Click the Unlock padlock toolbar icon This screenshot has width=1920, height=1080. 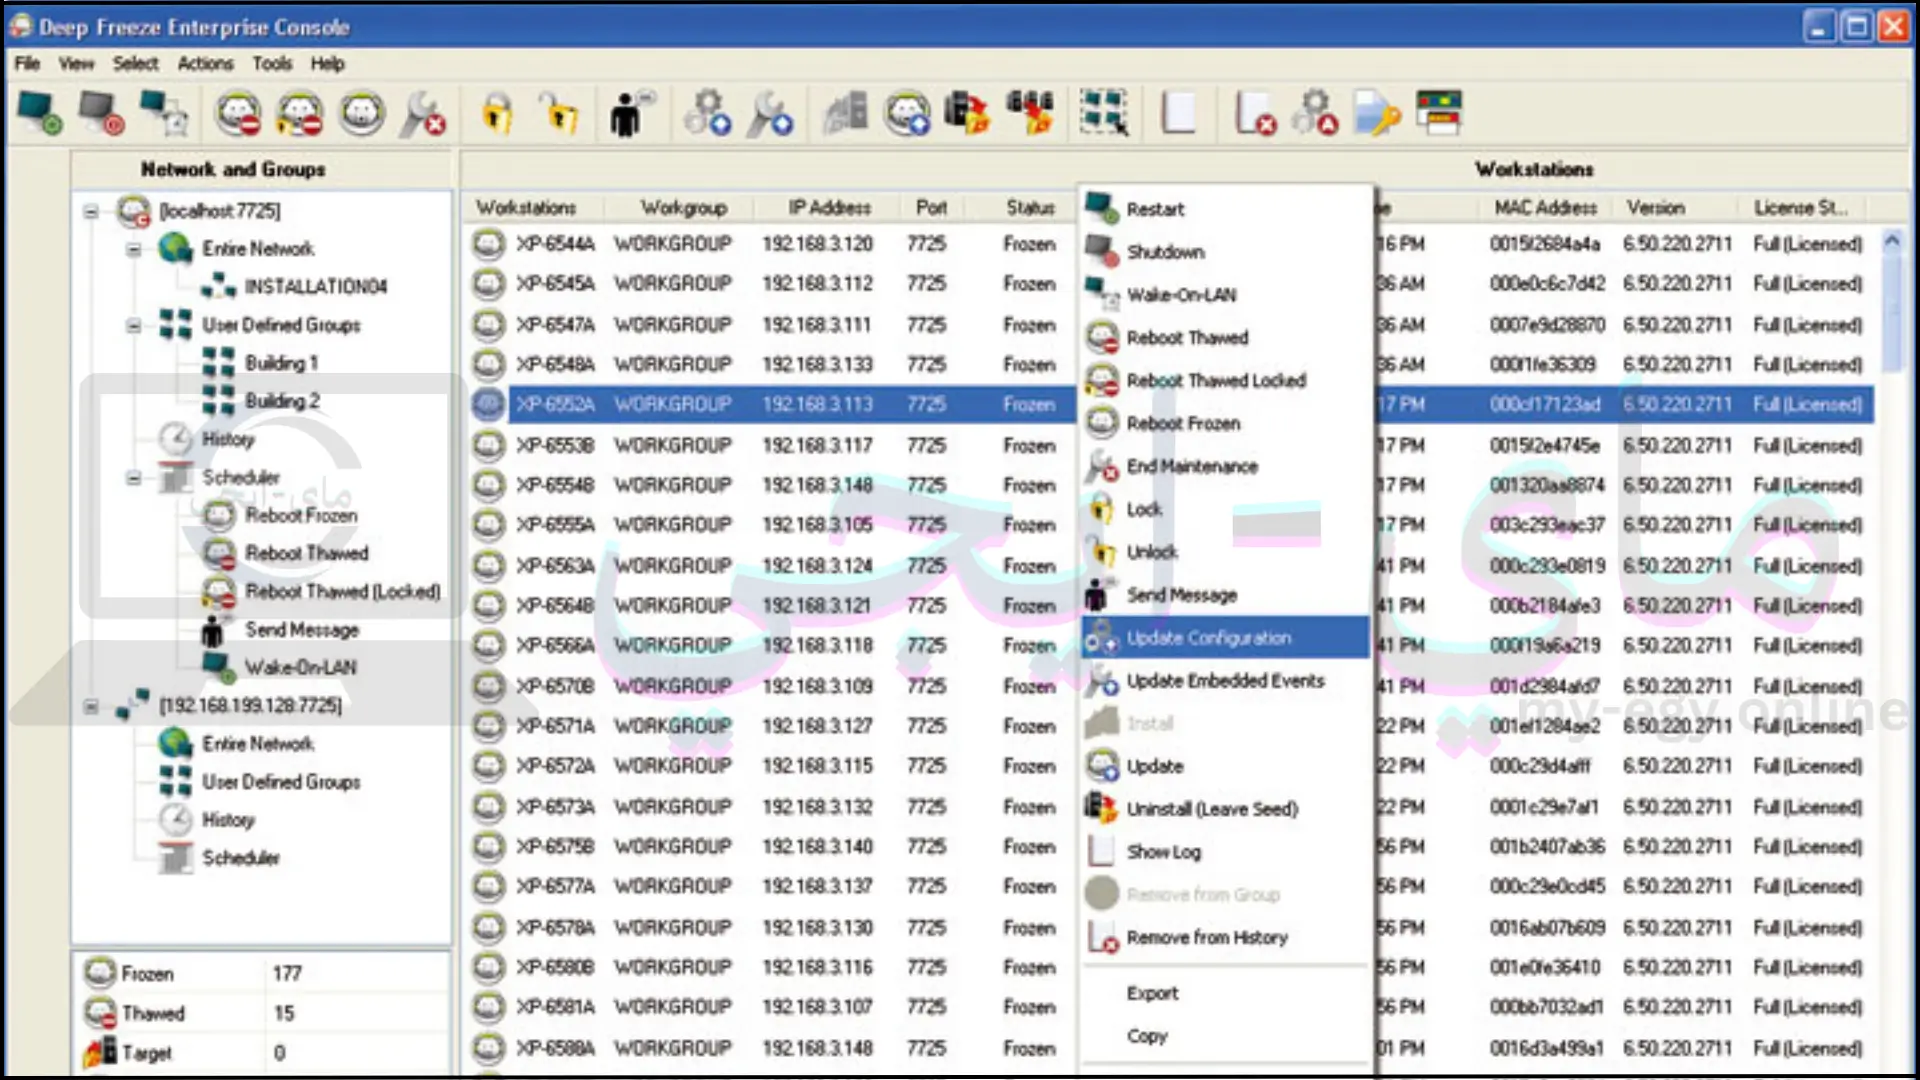[559, 113]
